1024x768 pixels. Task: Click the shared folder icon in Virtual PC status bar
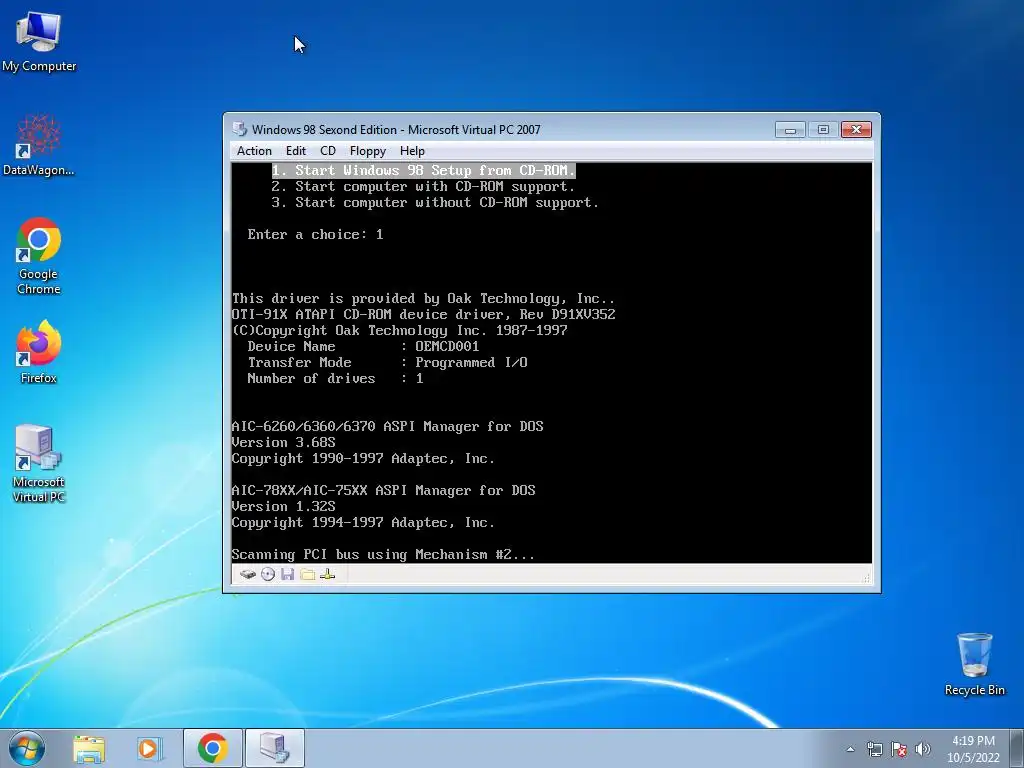[x=308, y=574]
